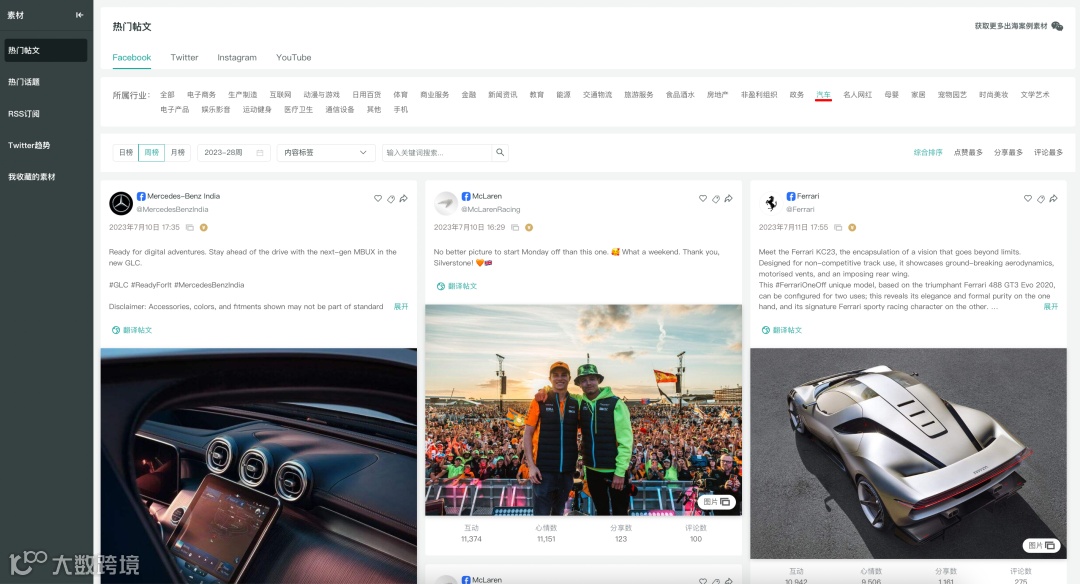Click the copy icon next to 2023年7月11日 17:55
This screenshot has width=1080, height=584.
tap(838, 227)
